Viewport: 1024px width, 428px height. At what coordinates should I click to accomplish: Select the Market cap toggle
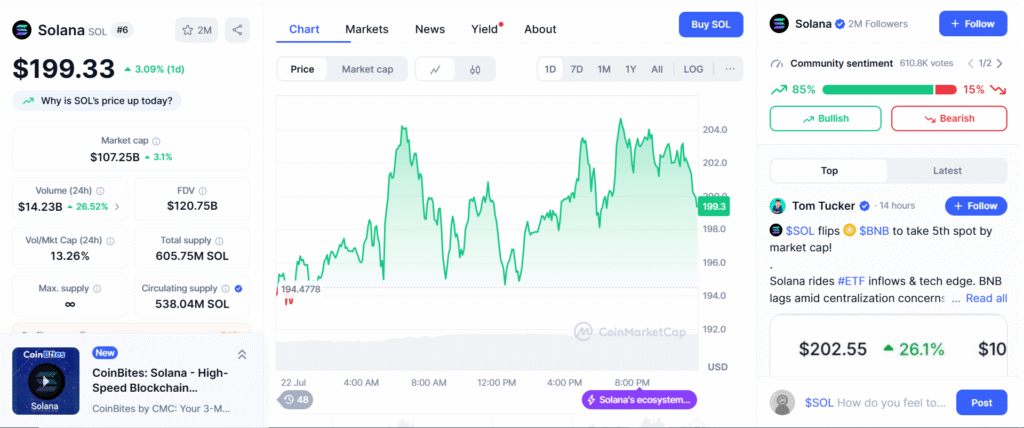(368, 69)
